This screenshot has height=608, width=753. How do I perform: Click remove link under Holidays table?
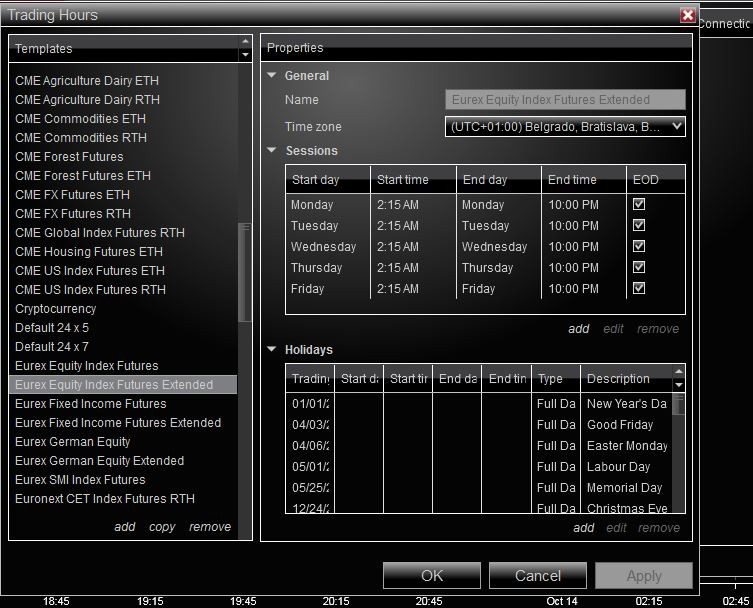click(x=659, y=528)
